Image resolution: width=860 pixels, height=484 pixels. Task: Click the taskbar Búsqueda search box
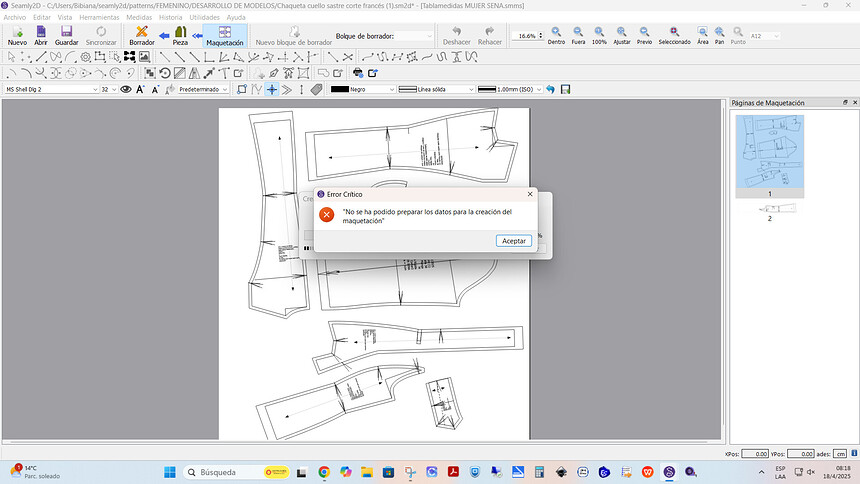point(236,472)
